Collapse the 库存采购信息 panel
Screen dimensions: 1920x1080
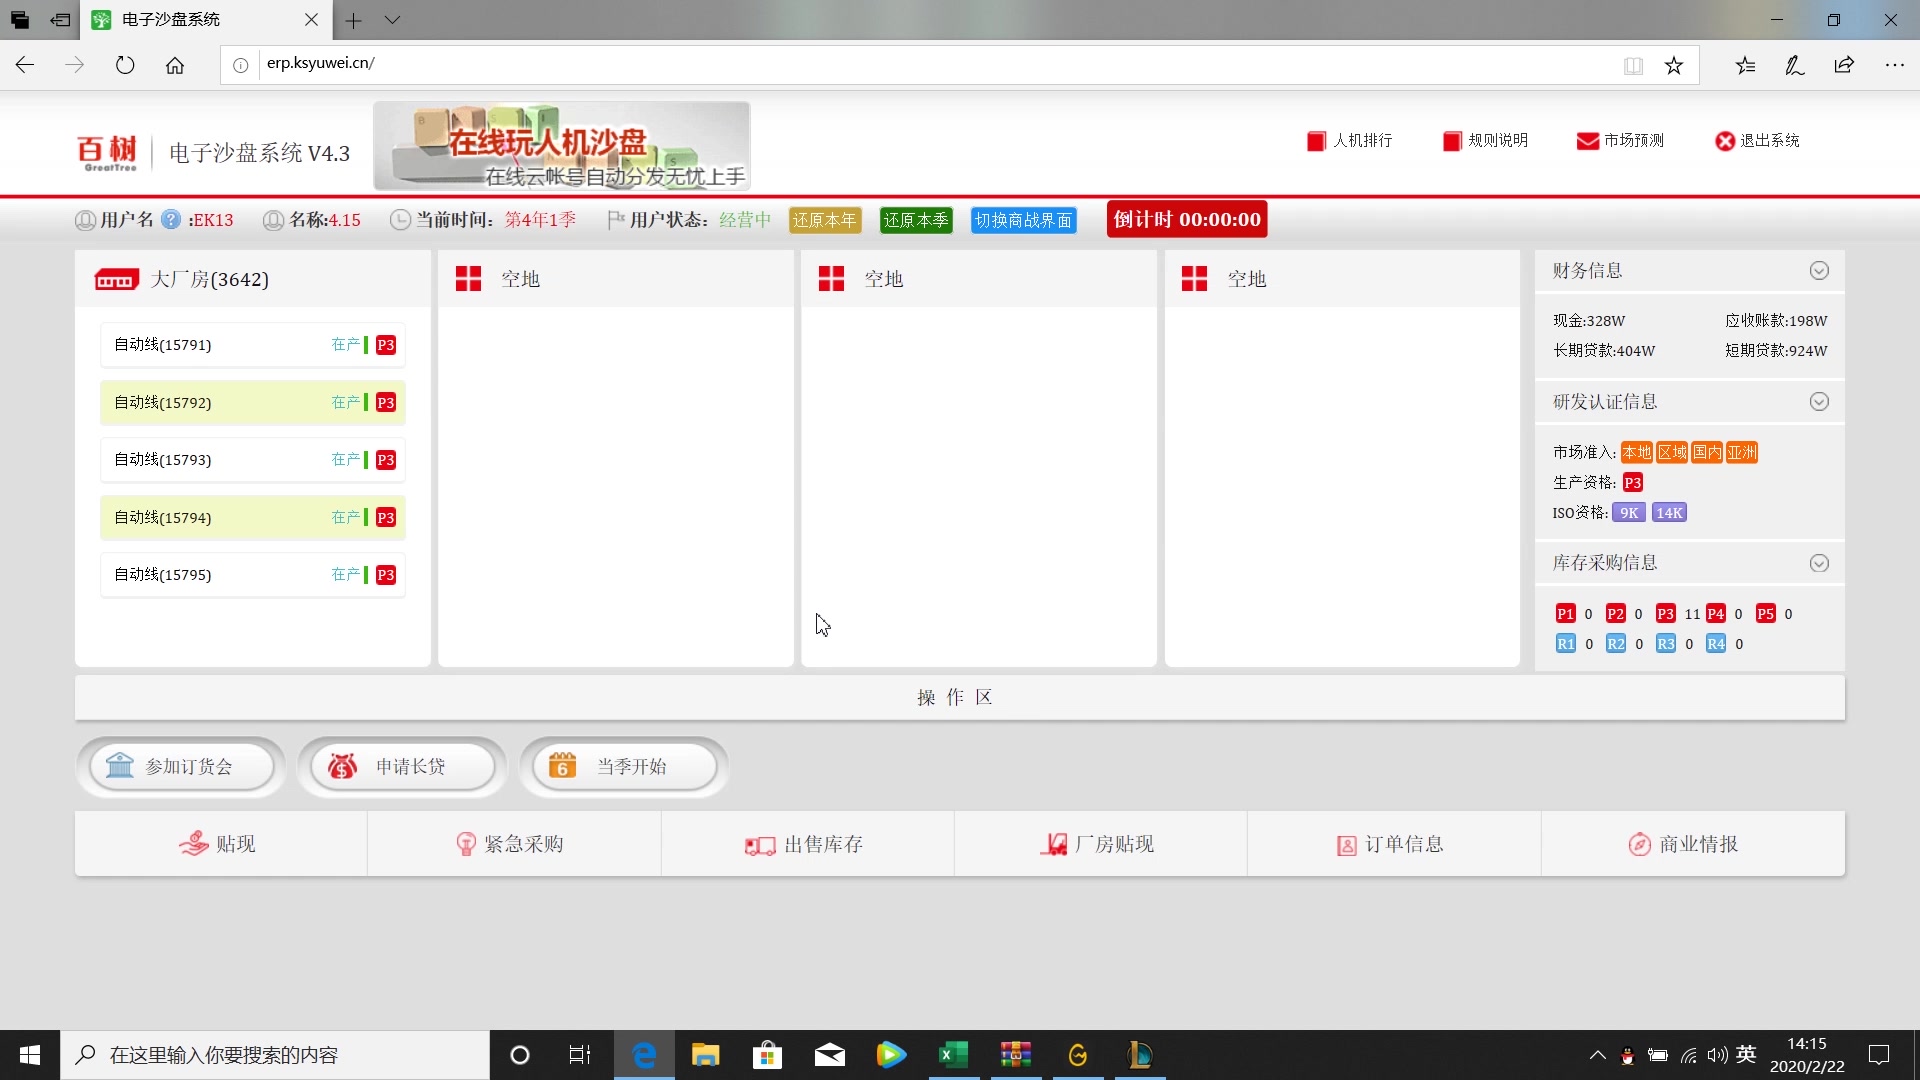tap(1819, 563)
